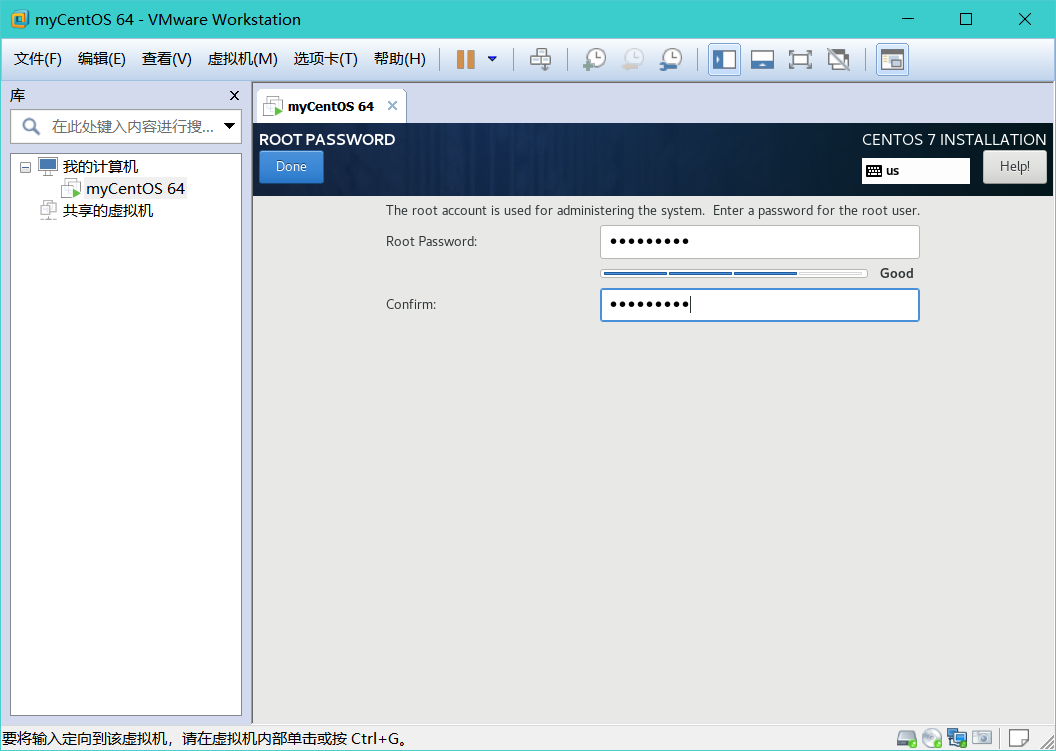
Task: Switch to the myCentOS 64 tab
Action: [330, 106]
